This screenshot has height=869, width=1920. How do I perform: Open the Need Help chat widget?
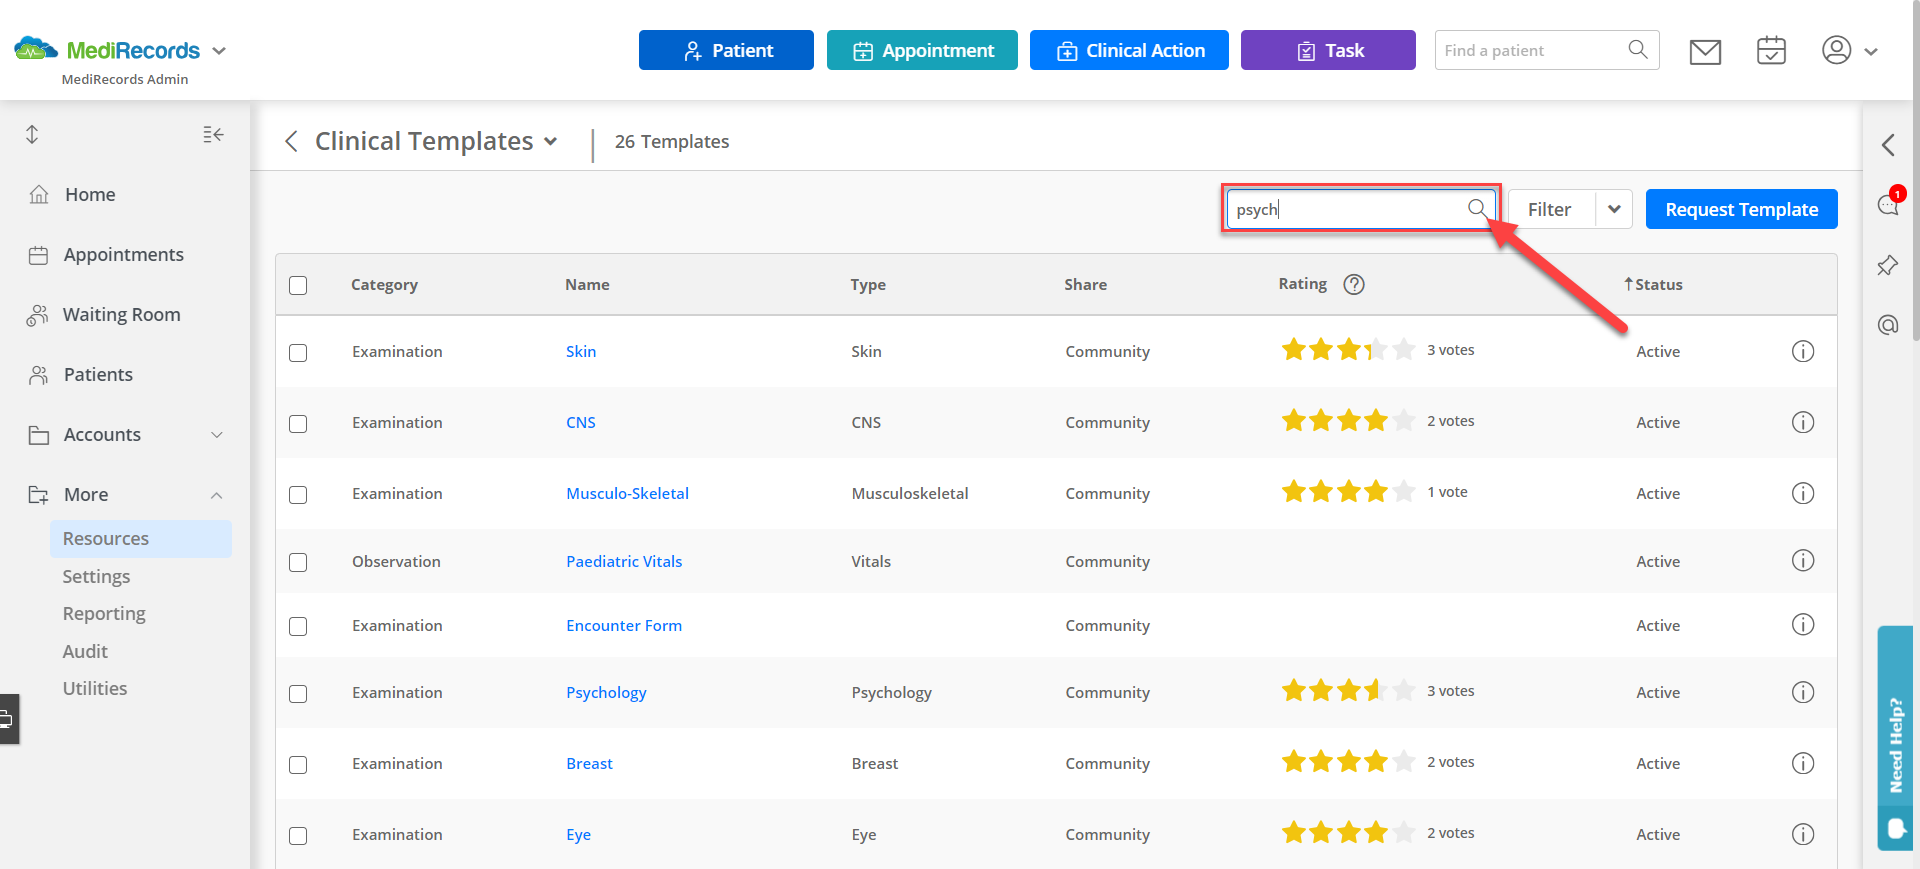1895,738
